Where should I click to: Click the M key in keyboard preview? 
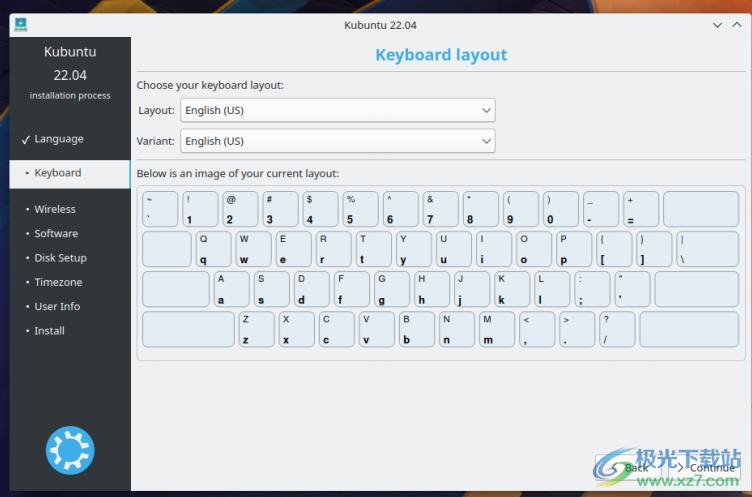pos(497,330)
